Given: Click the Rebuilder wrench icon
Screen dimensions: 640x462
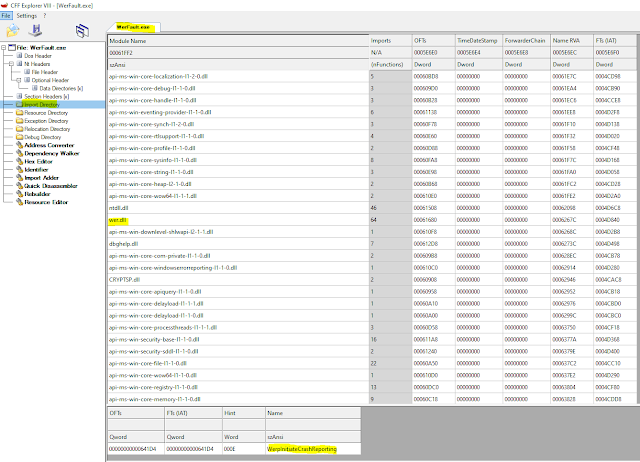Looking at the screenshot, I should click(19, 194).
